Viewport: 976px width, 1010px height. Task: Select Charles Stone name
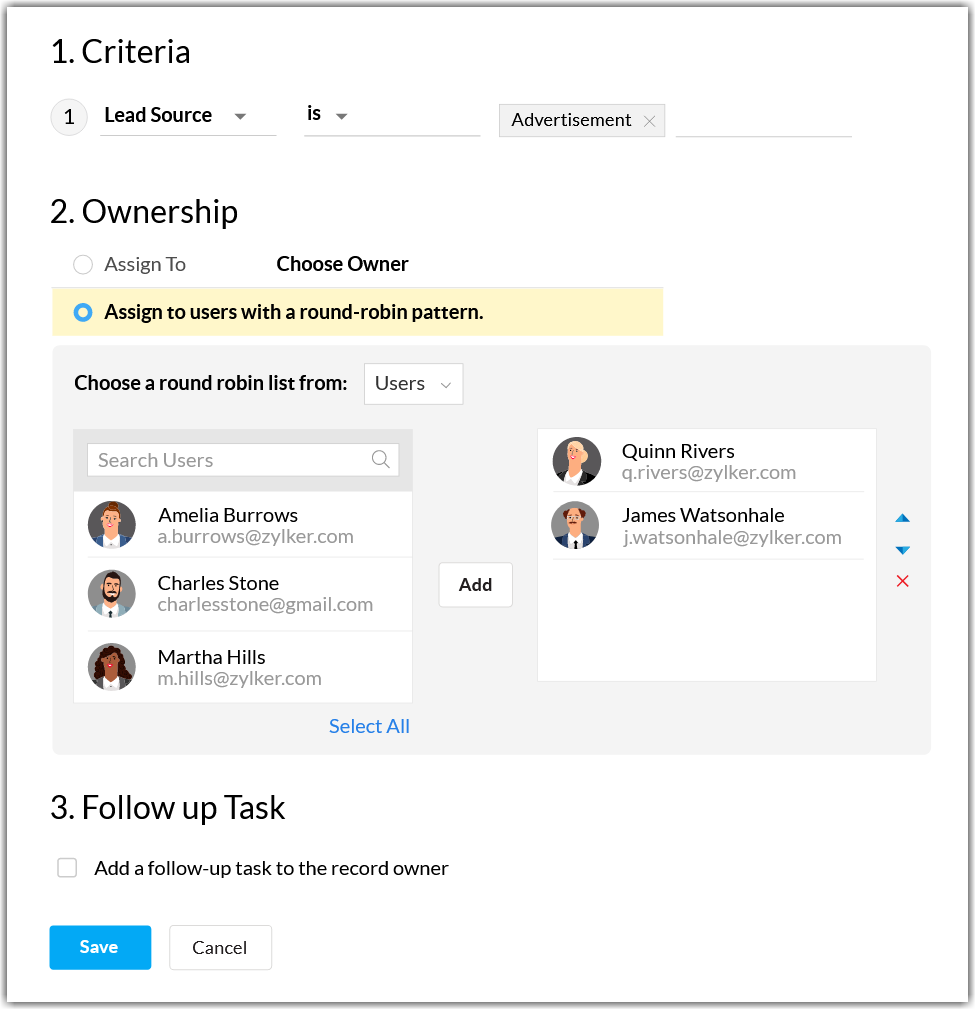pyautogui.click(x=218, y=583)
